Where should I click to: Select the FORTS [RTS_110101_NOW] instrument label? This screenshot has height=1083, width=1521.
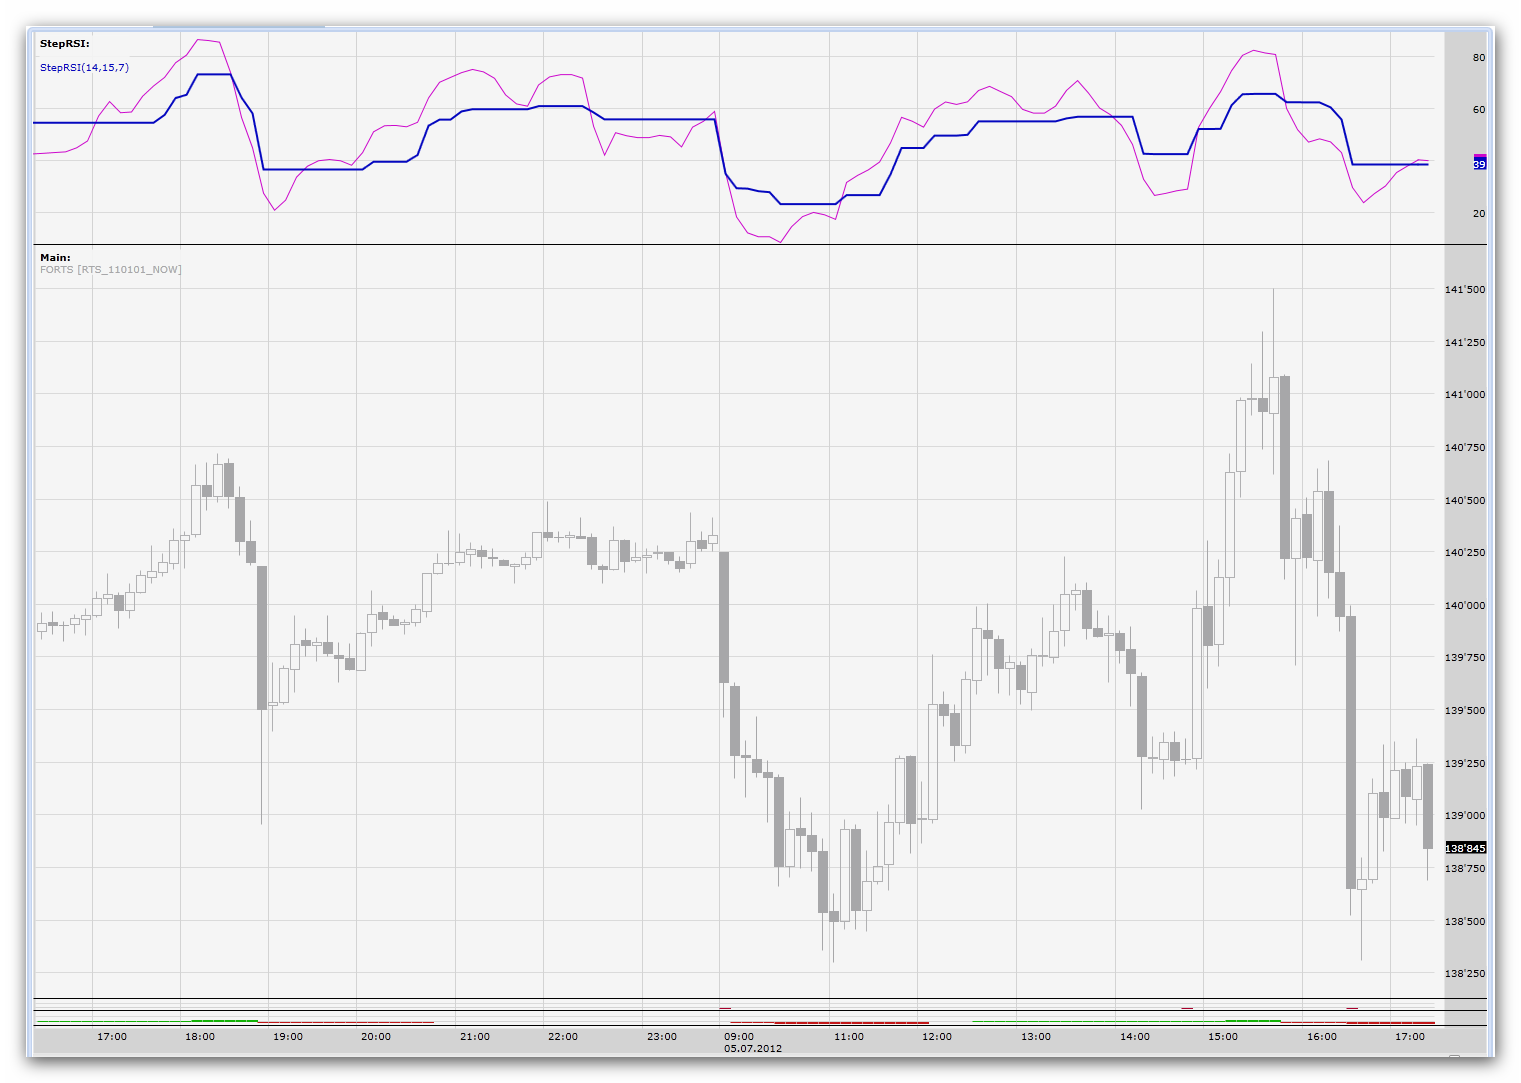[x=111, y=270]
